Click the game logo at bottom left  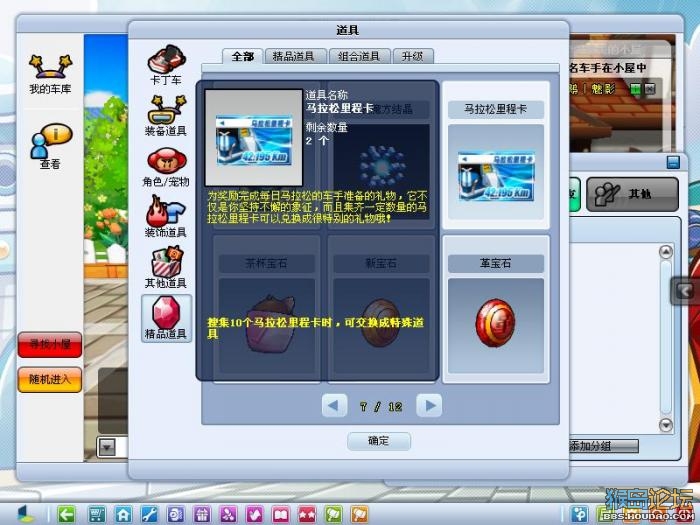(26, 513)
